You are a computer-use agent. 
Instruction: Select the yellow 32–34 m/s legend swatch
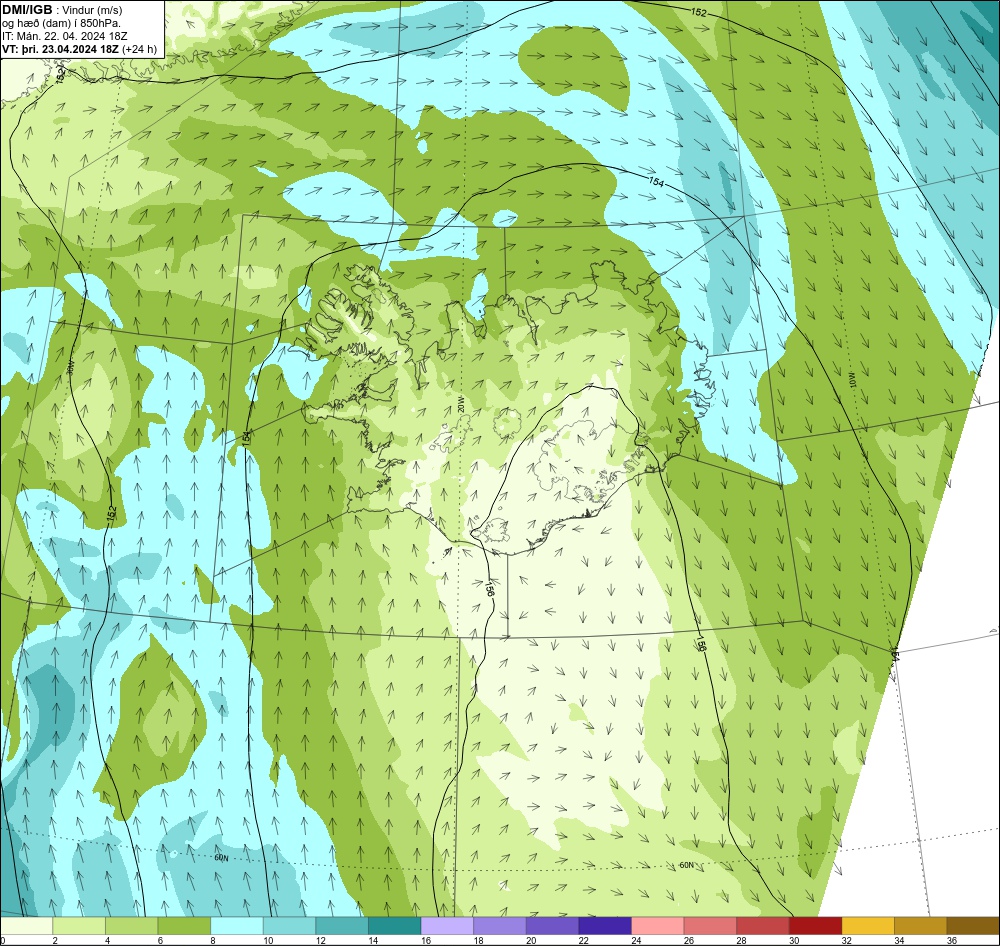point(868,926)
